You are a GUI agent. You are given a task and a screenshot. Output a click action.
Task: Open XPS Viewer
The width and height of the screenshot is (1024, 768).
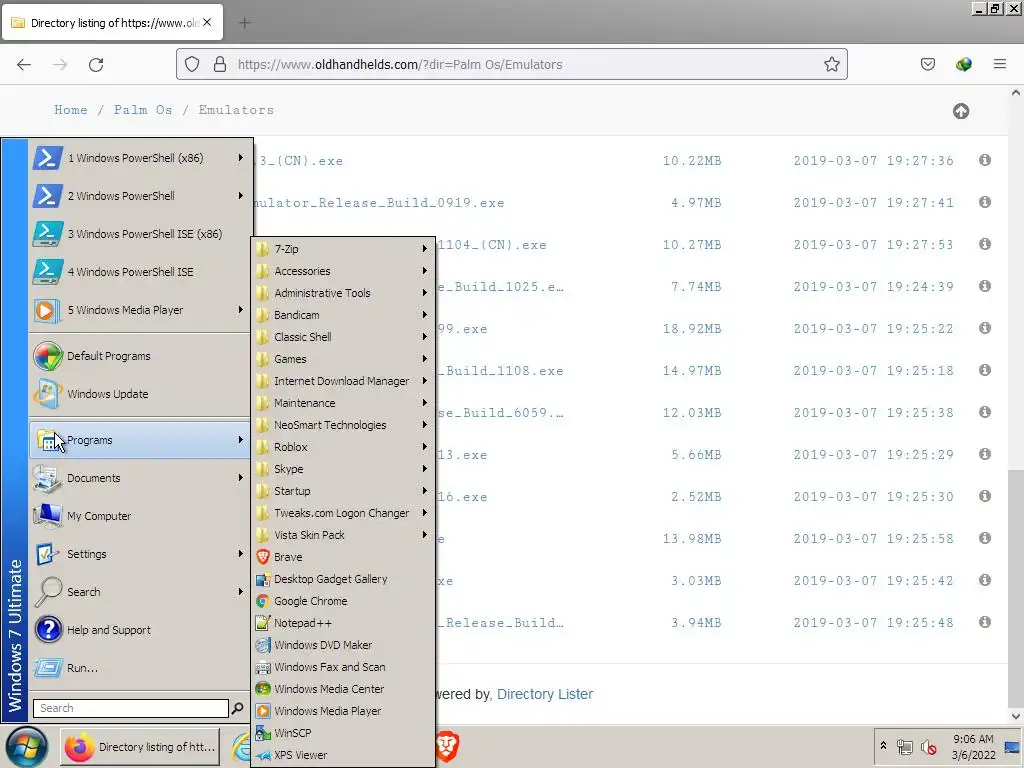(343, 755)
